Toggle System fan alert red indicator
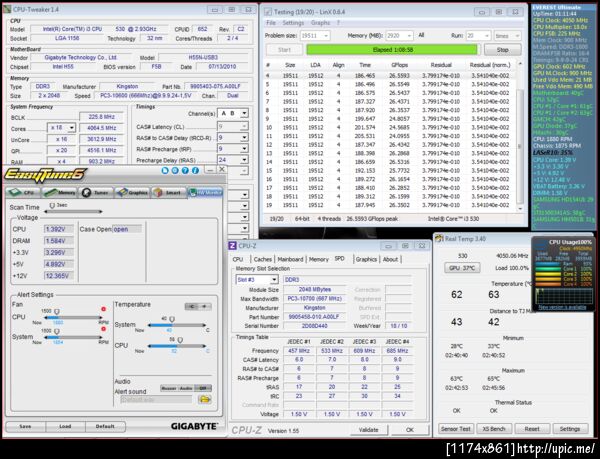600x459 pixels. (103, 329)
